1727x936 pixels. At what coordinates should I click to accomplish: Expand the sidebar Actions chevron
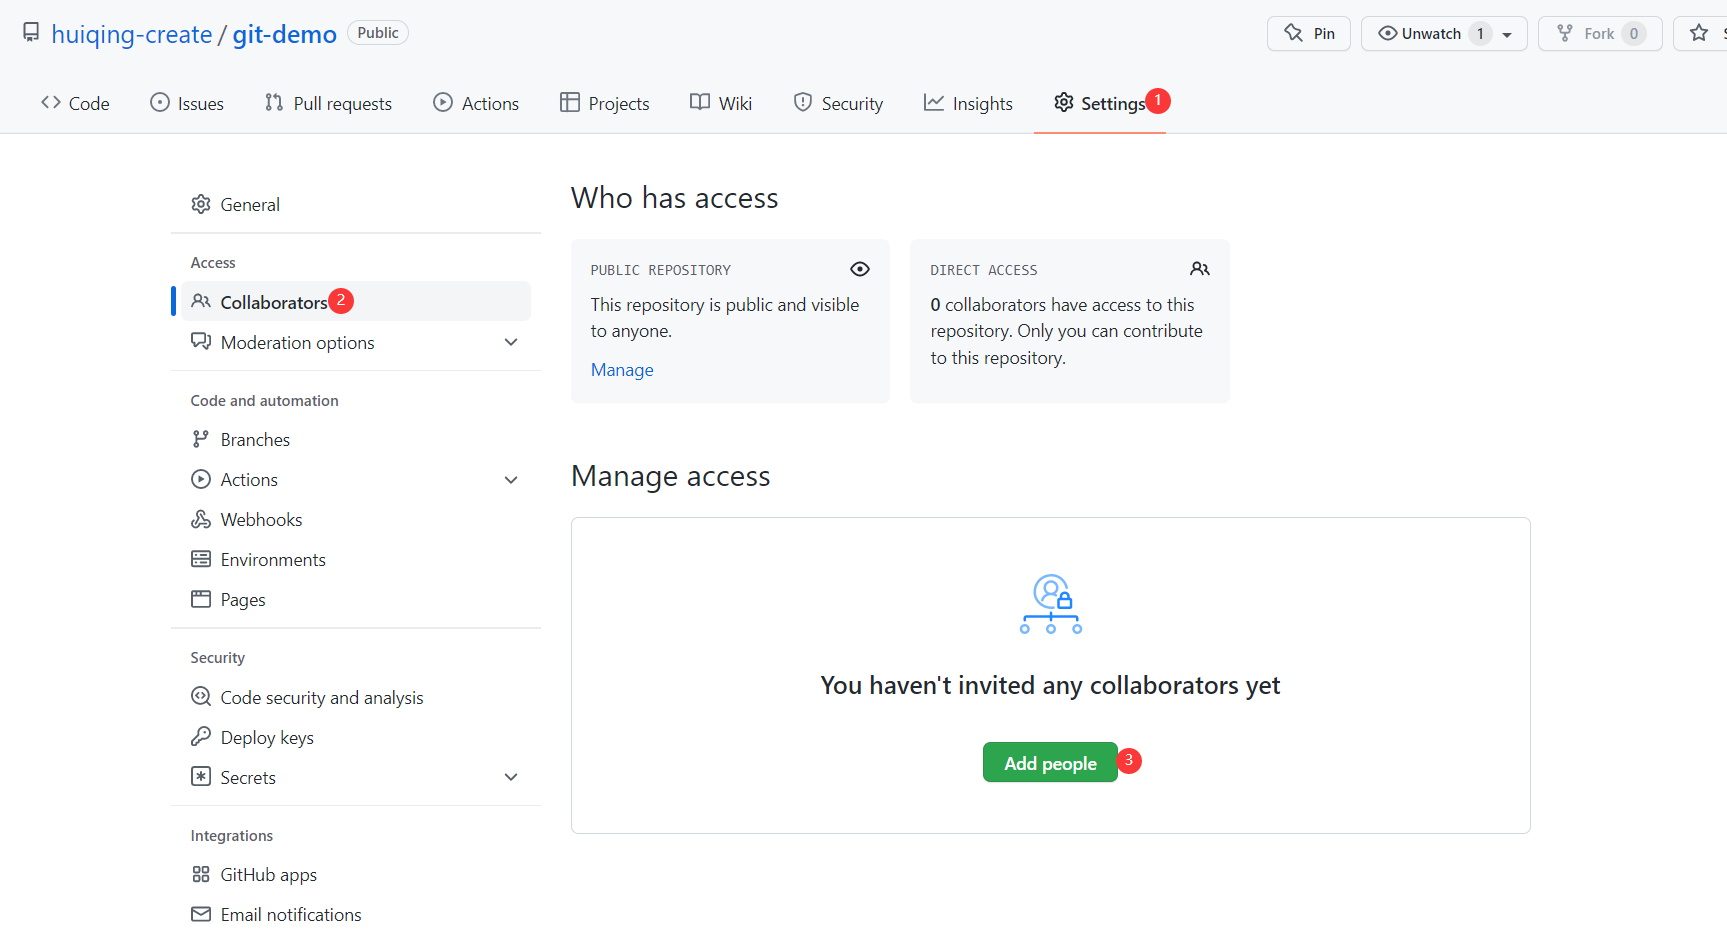tap(511, 480)
